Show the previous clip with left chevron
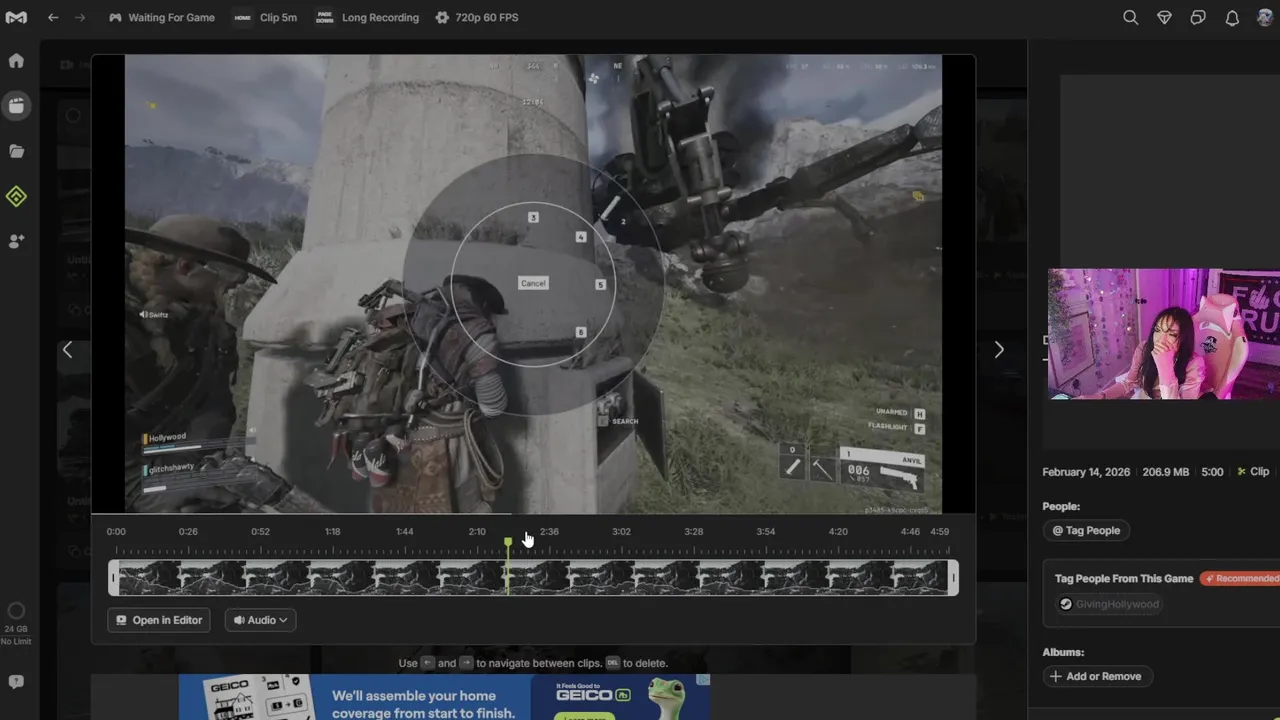This screenshot has height=720, width=1280. tap(67, 350)
